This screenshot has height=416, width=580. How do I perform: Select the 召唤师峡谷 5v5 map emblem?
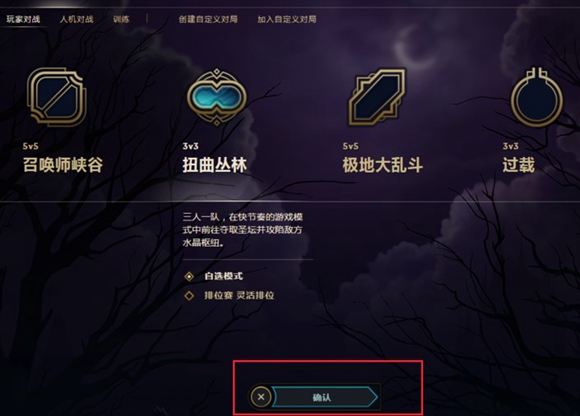(57, 97)
